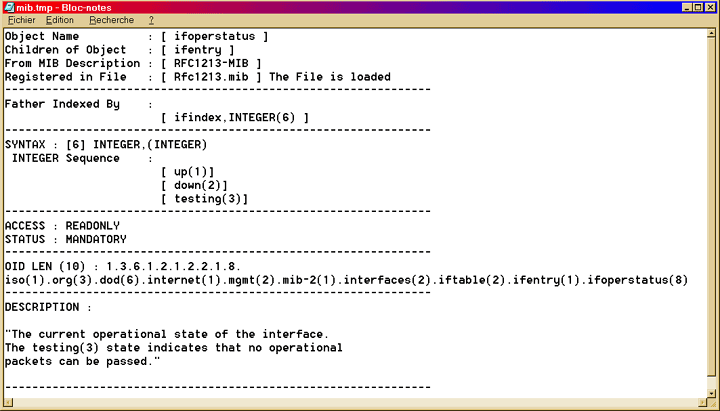Click the 'DESCRIPTION :' heading line
Image resolution: width=720 pixels, height=411 pixels.
(48, 307)
